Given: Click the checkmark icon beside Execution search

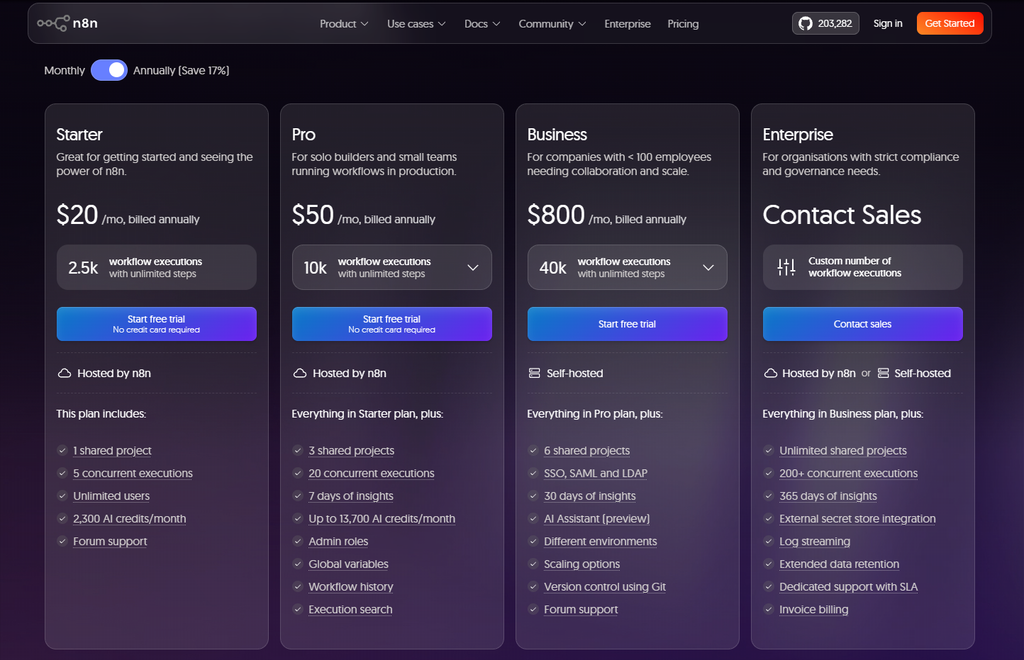Looking at the screenshot, I should tap(298, 610).
